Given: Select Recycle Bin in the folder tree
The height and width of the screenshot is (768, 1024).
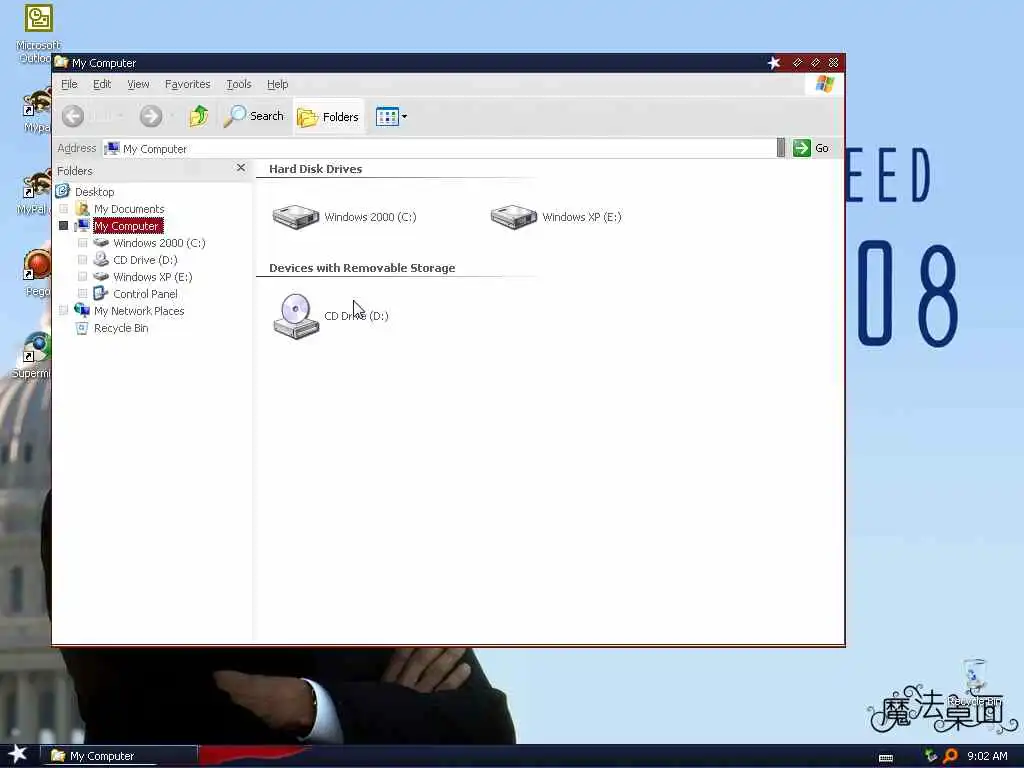Looking at the screenshot, I should coord(121,328).
